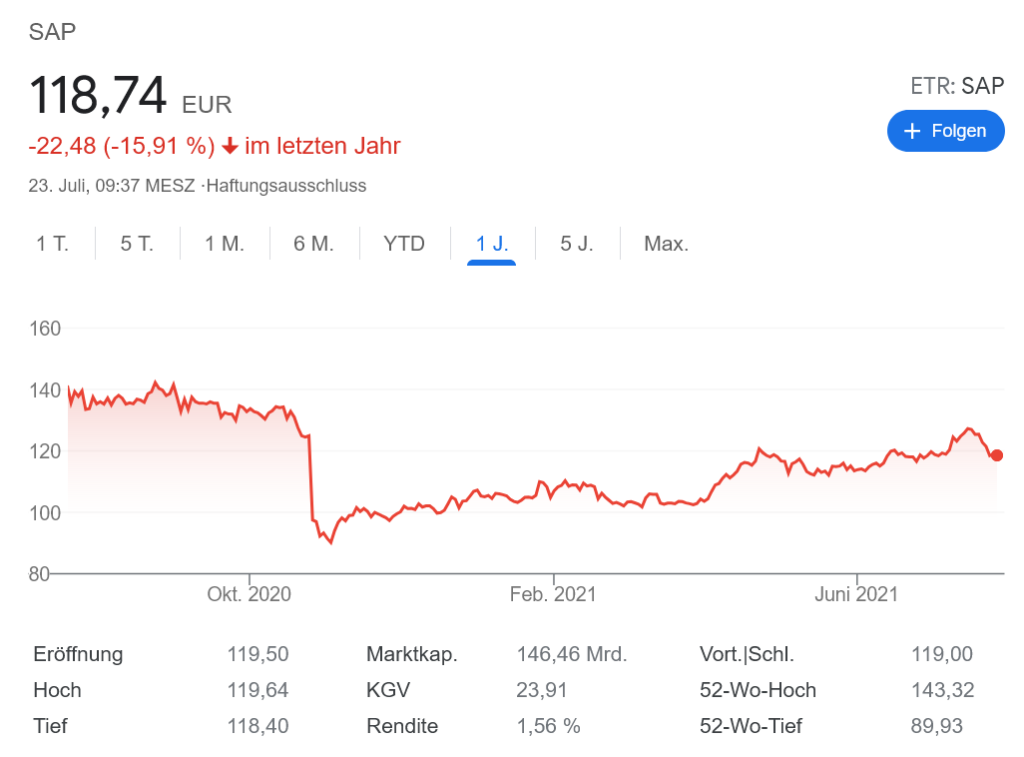Click the Marktkap. value 146,46 Mrd.

point(571,654)
